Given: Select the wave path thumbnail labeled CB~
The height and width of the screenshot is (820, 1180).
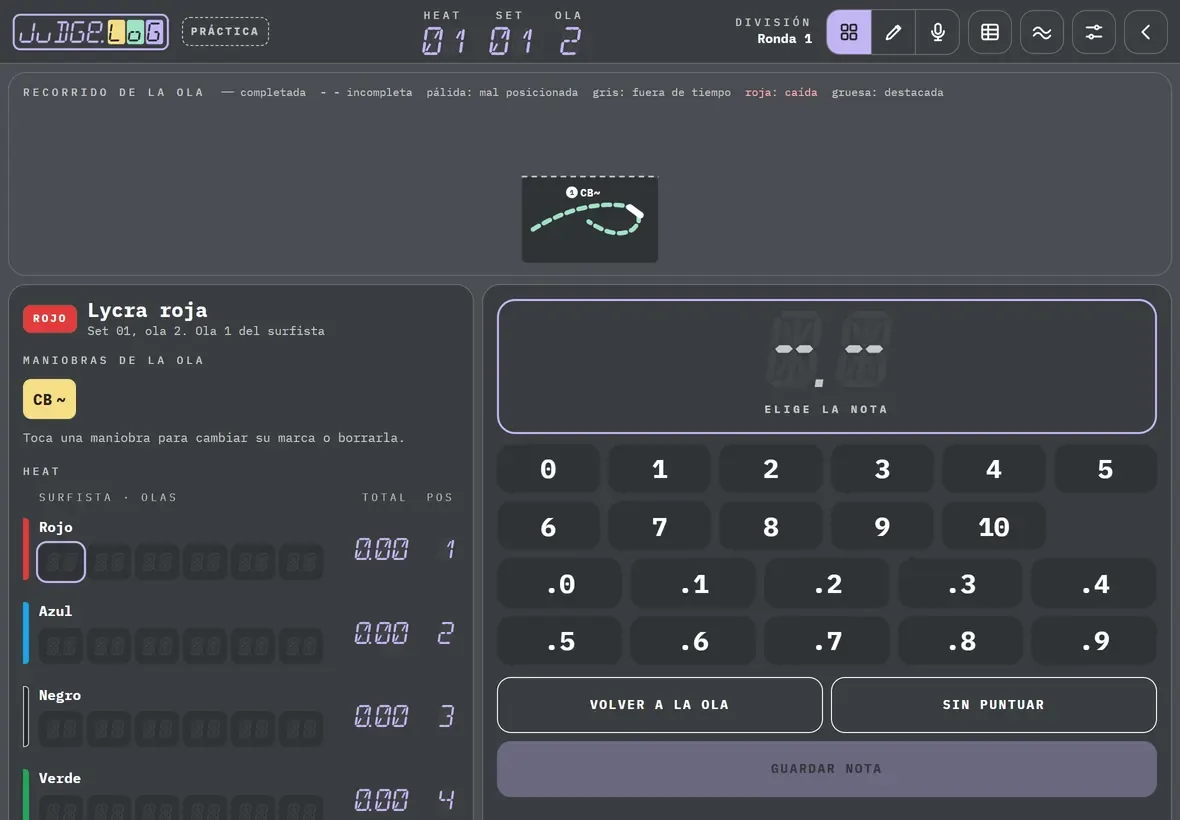Looking at the screenshot, I should [589, 219].
